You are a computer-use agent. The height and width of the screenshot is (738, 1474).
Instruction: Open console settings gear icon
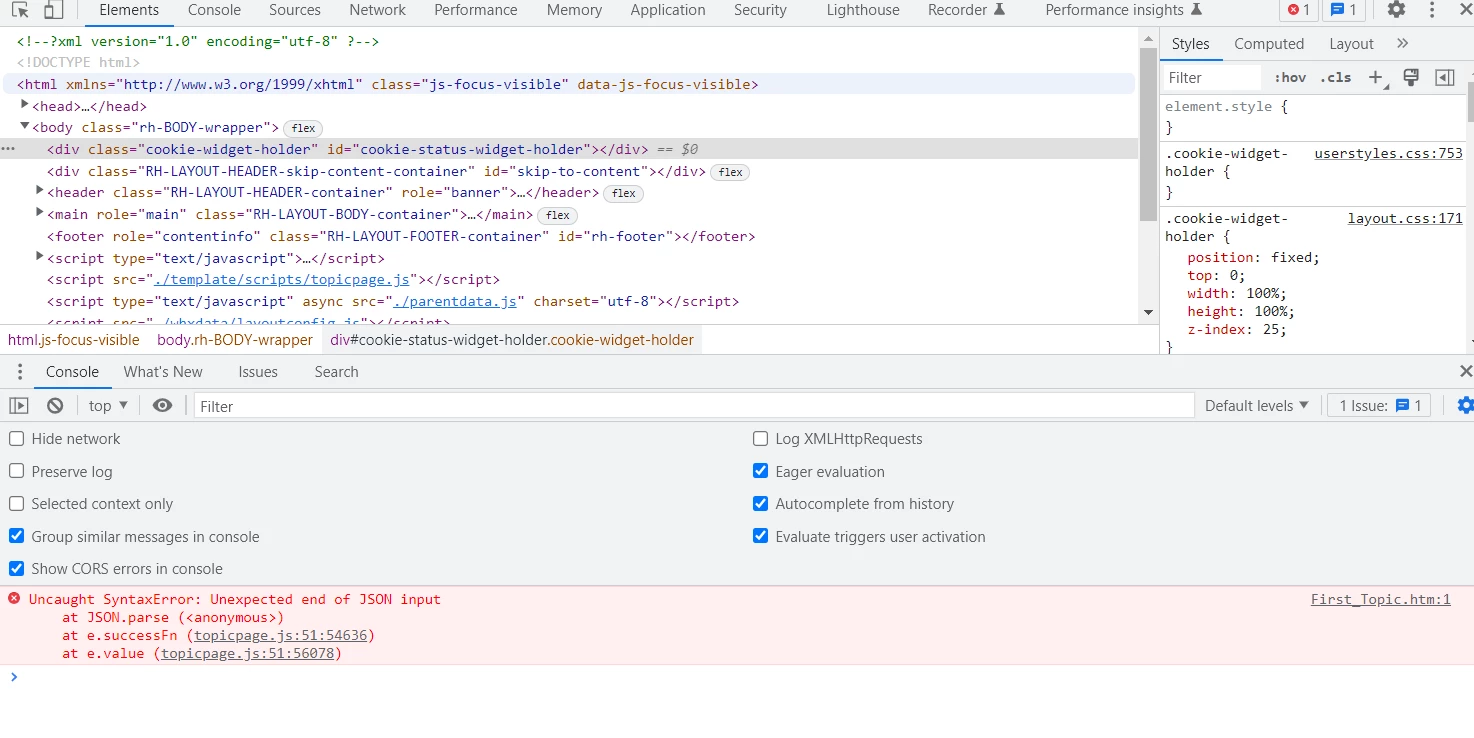[1465, 405]
